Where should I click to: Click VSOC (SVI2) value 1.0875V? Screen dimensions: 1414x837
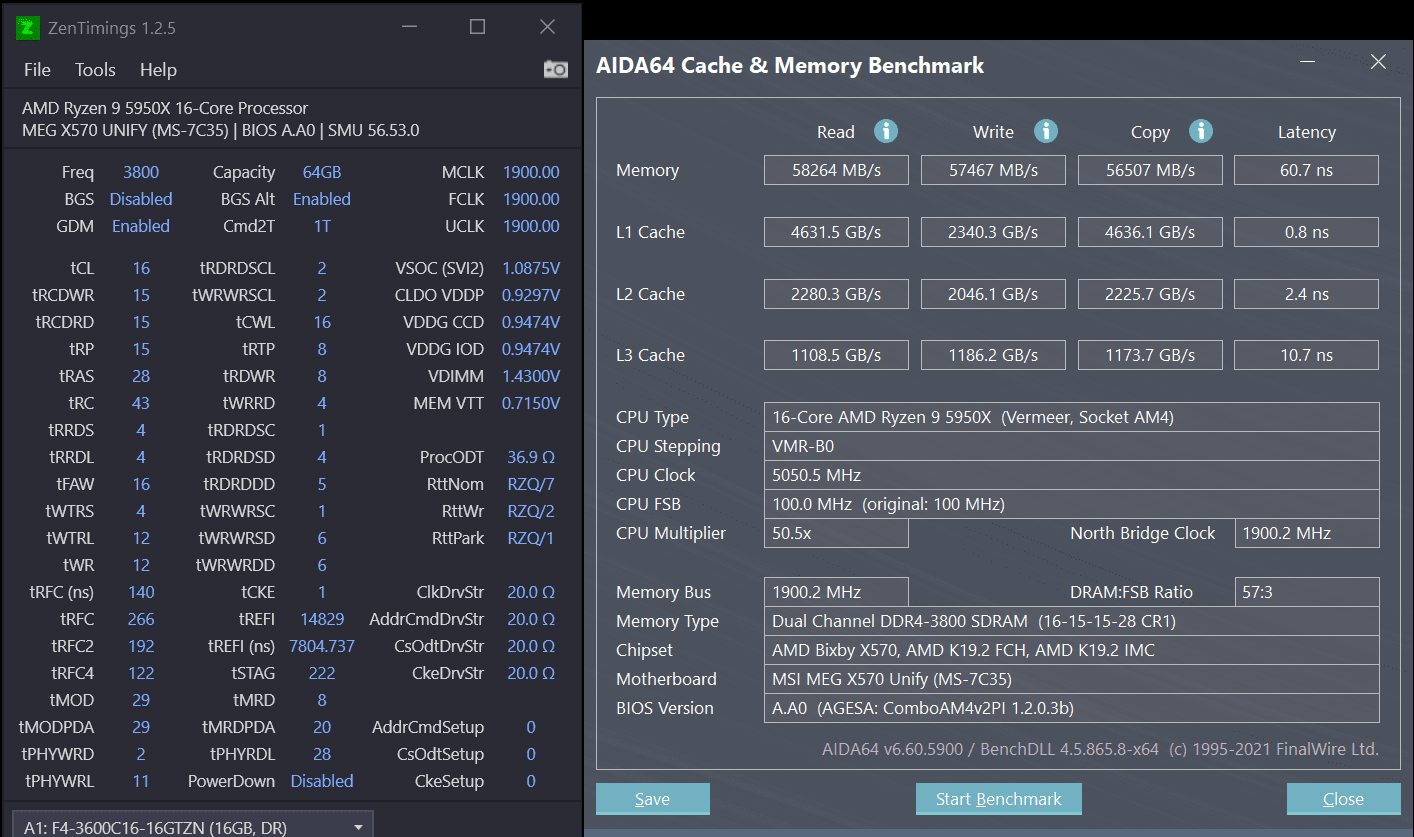[531, 268]
